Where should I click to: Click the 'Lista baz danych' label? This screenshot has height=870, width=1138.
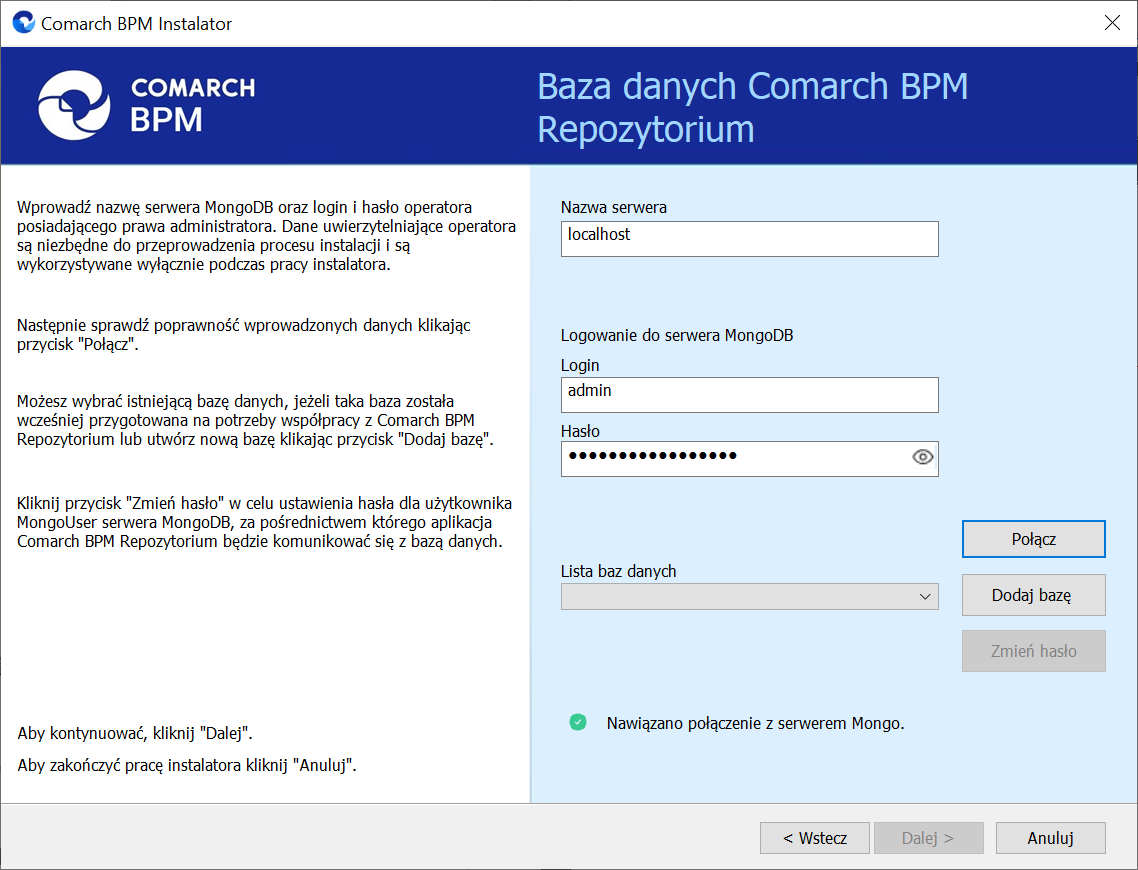pos(618,571)
